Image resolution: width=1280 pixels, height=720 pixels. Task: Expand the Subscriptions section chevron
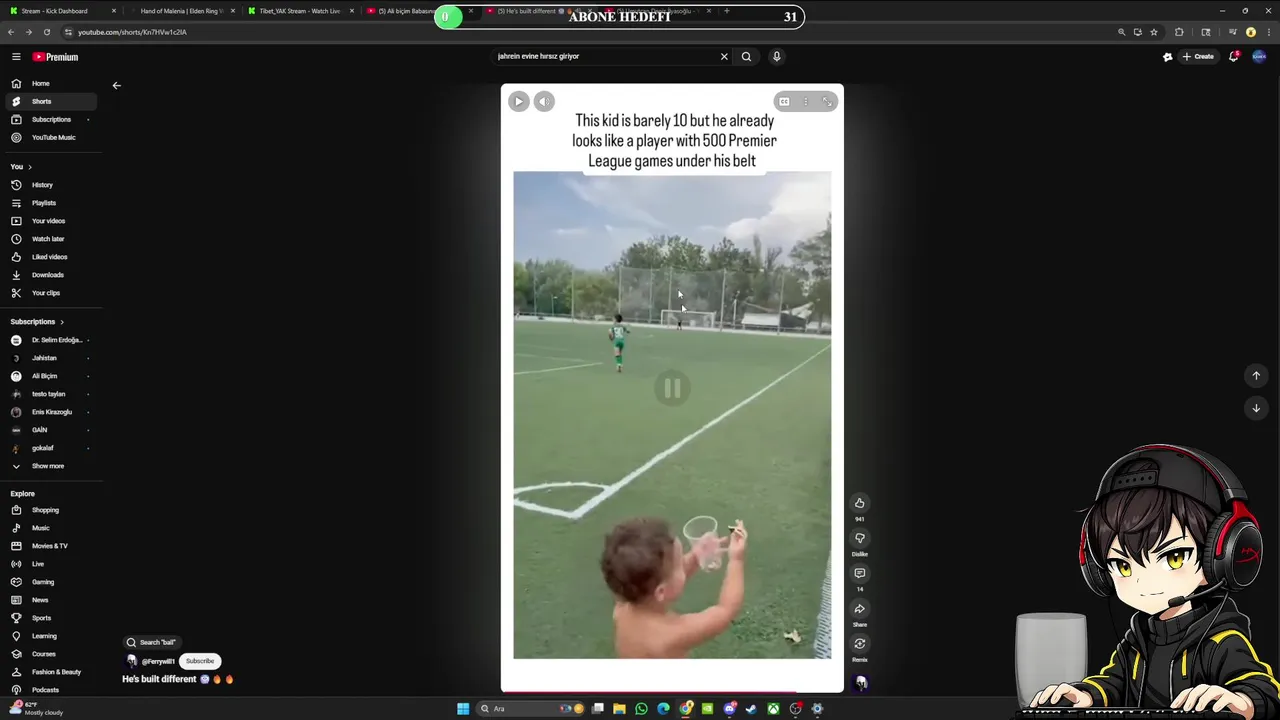62,322
